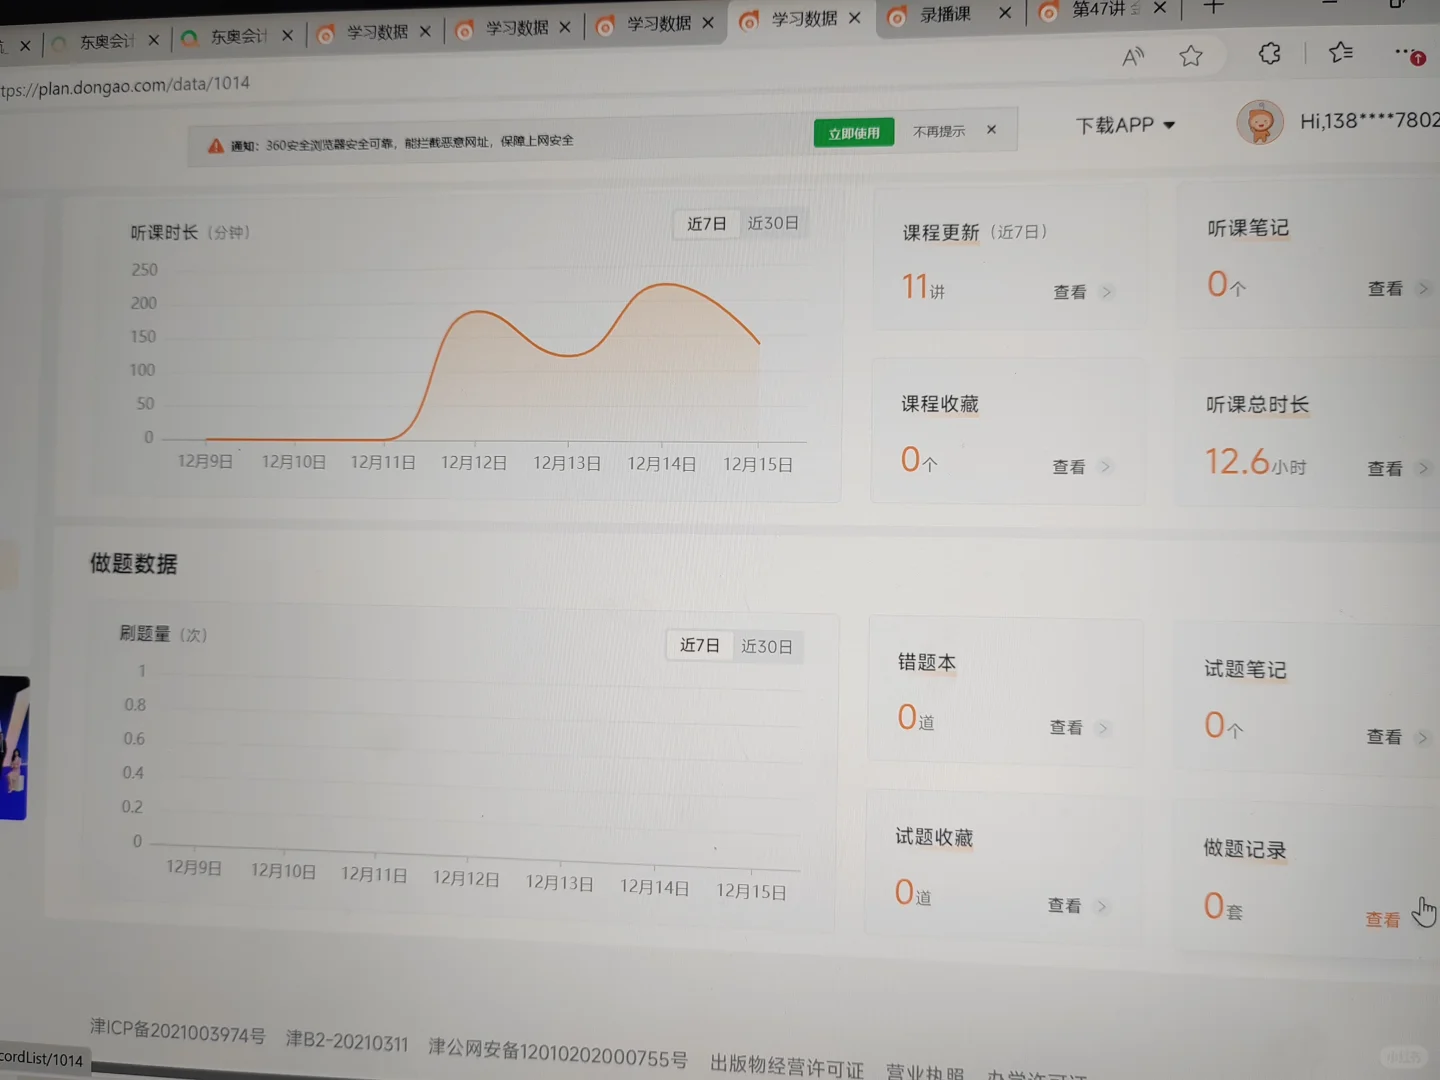Expand the 下载APP dropdown
The image size is (1440, 1080).
[x=1126, y=125]
